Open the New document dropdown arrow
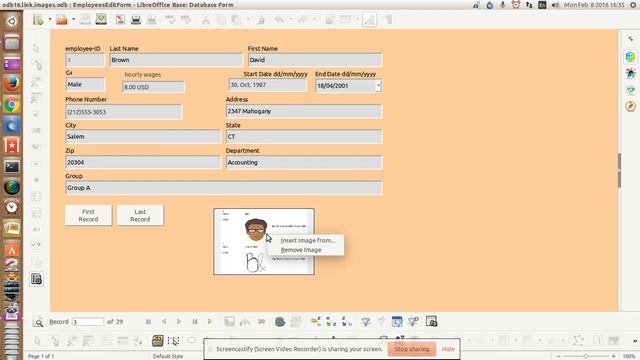The width and height of the screenshot is (640, 360). pyautogui.click(x=50, y=20)
